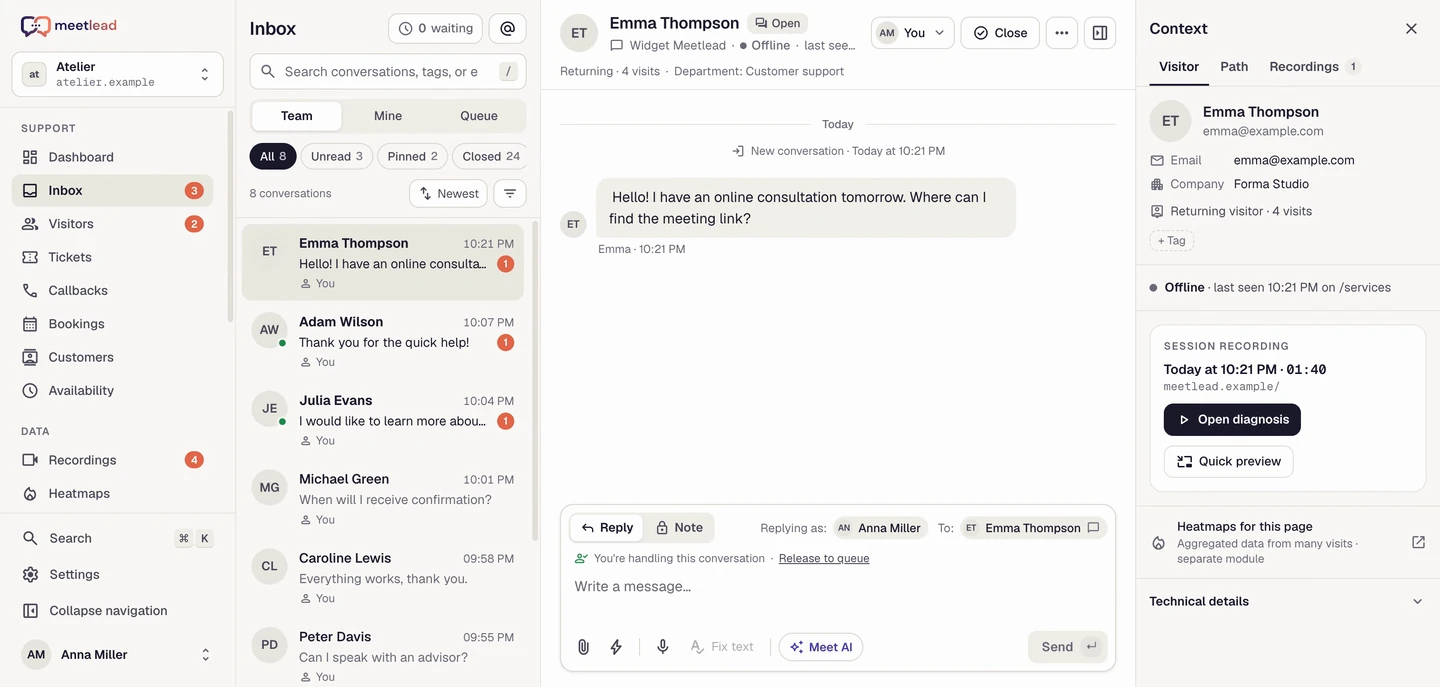Image resolution: width=1440 pixels, height=687 pixels.
Task: Open Availability in the sidebar
Action: click(112, 390)
